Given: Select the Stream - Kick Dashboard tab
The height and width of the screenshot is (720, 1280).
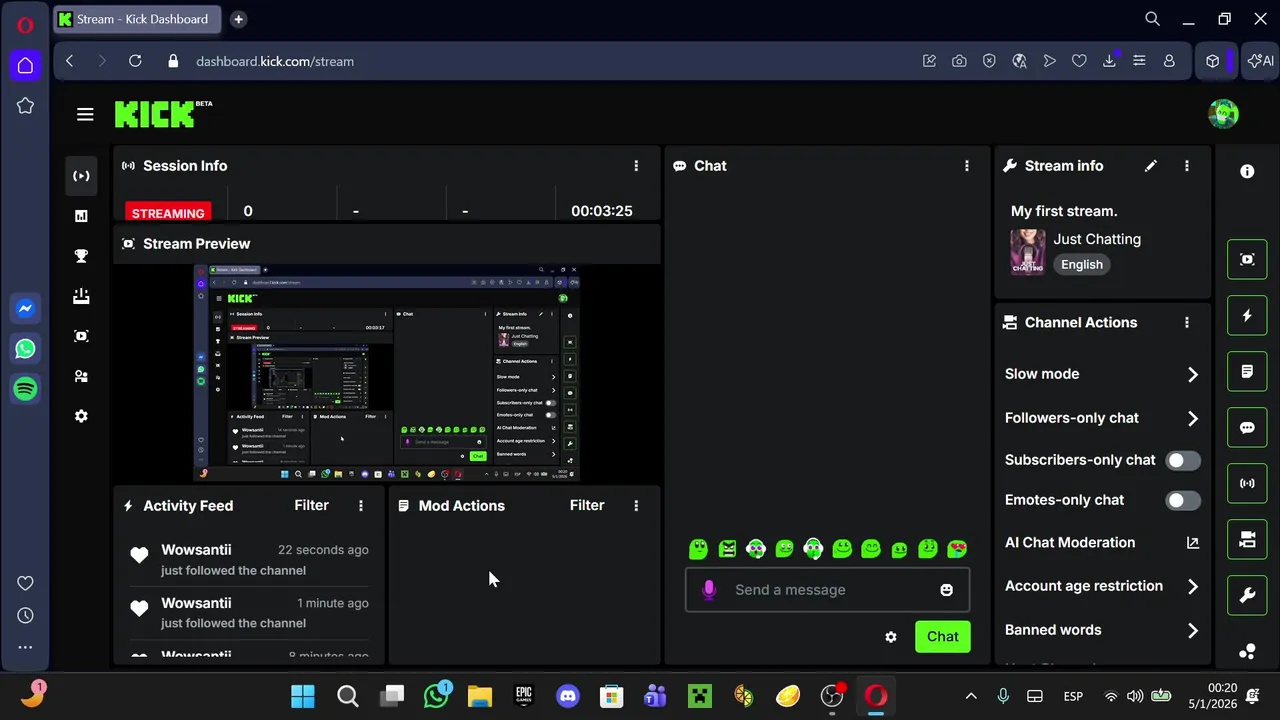Looking at the screenshot, I should [x=138, y=19].
